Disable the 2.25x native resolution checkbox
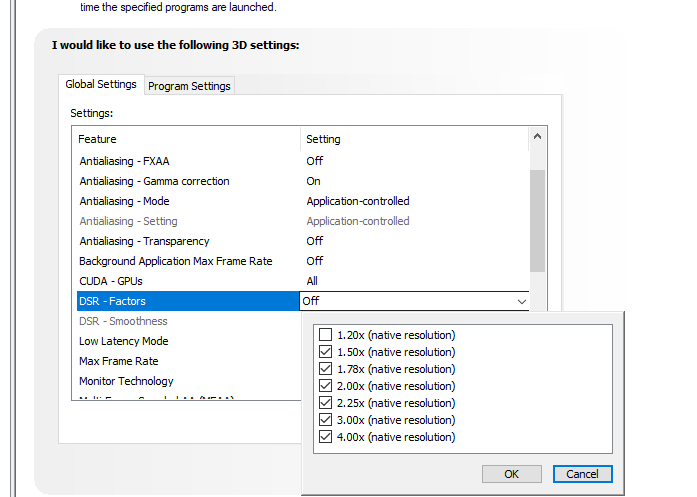This screenshot has height=497, width=697. 325,403
